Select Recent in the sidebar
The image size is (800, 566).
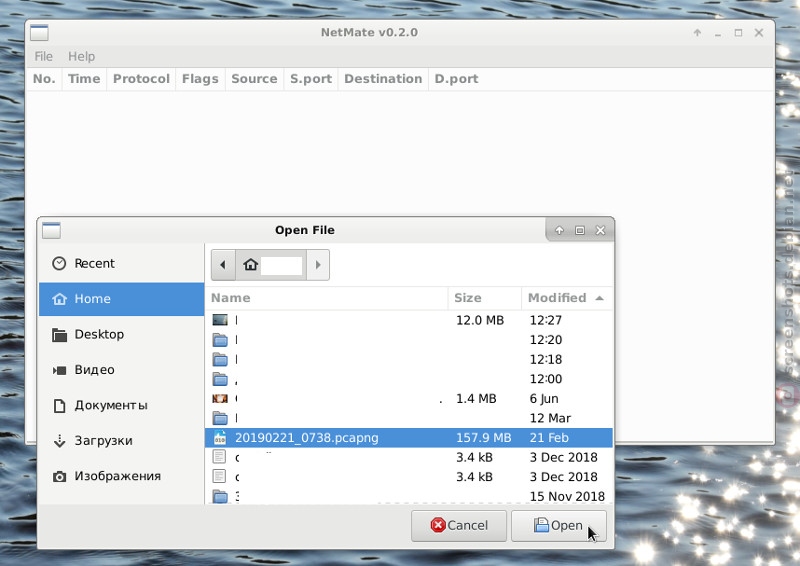(121, 263)
